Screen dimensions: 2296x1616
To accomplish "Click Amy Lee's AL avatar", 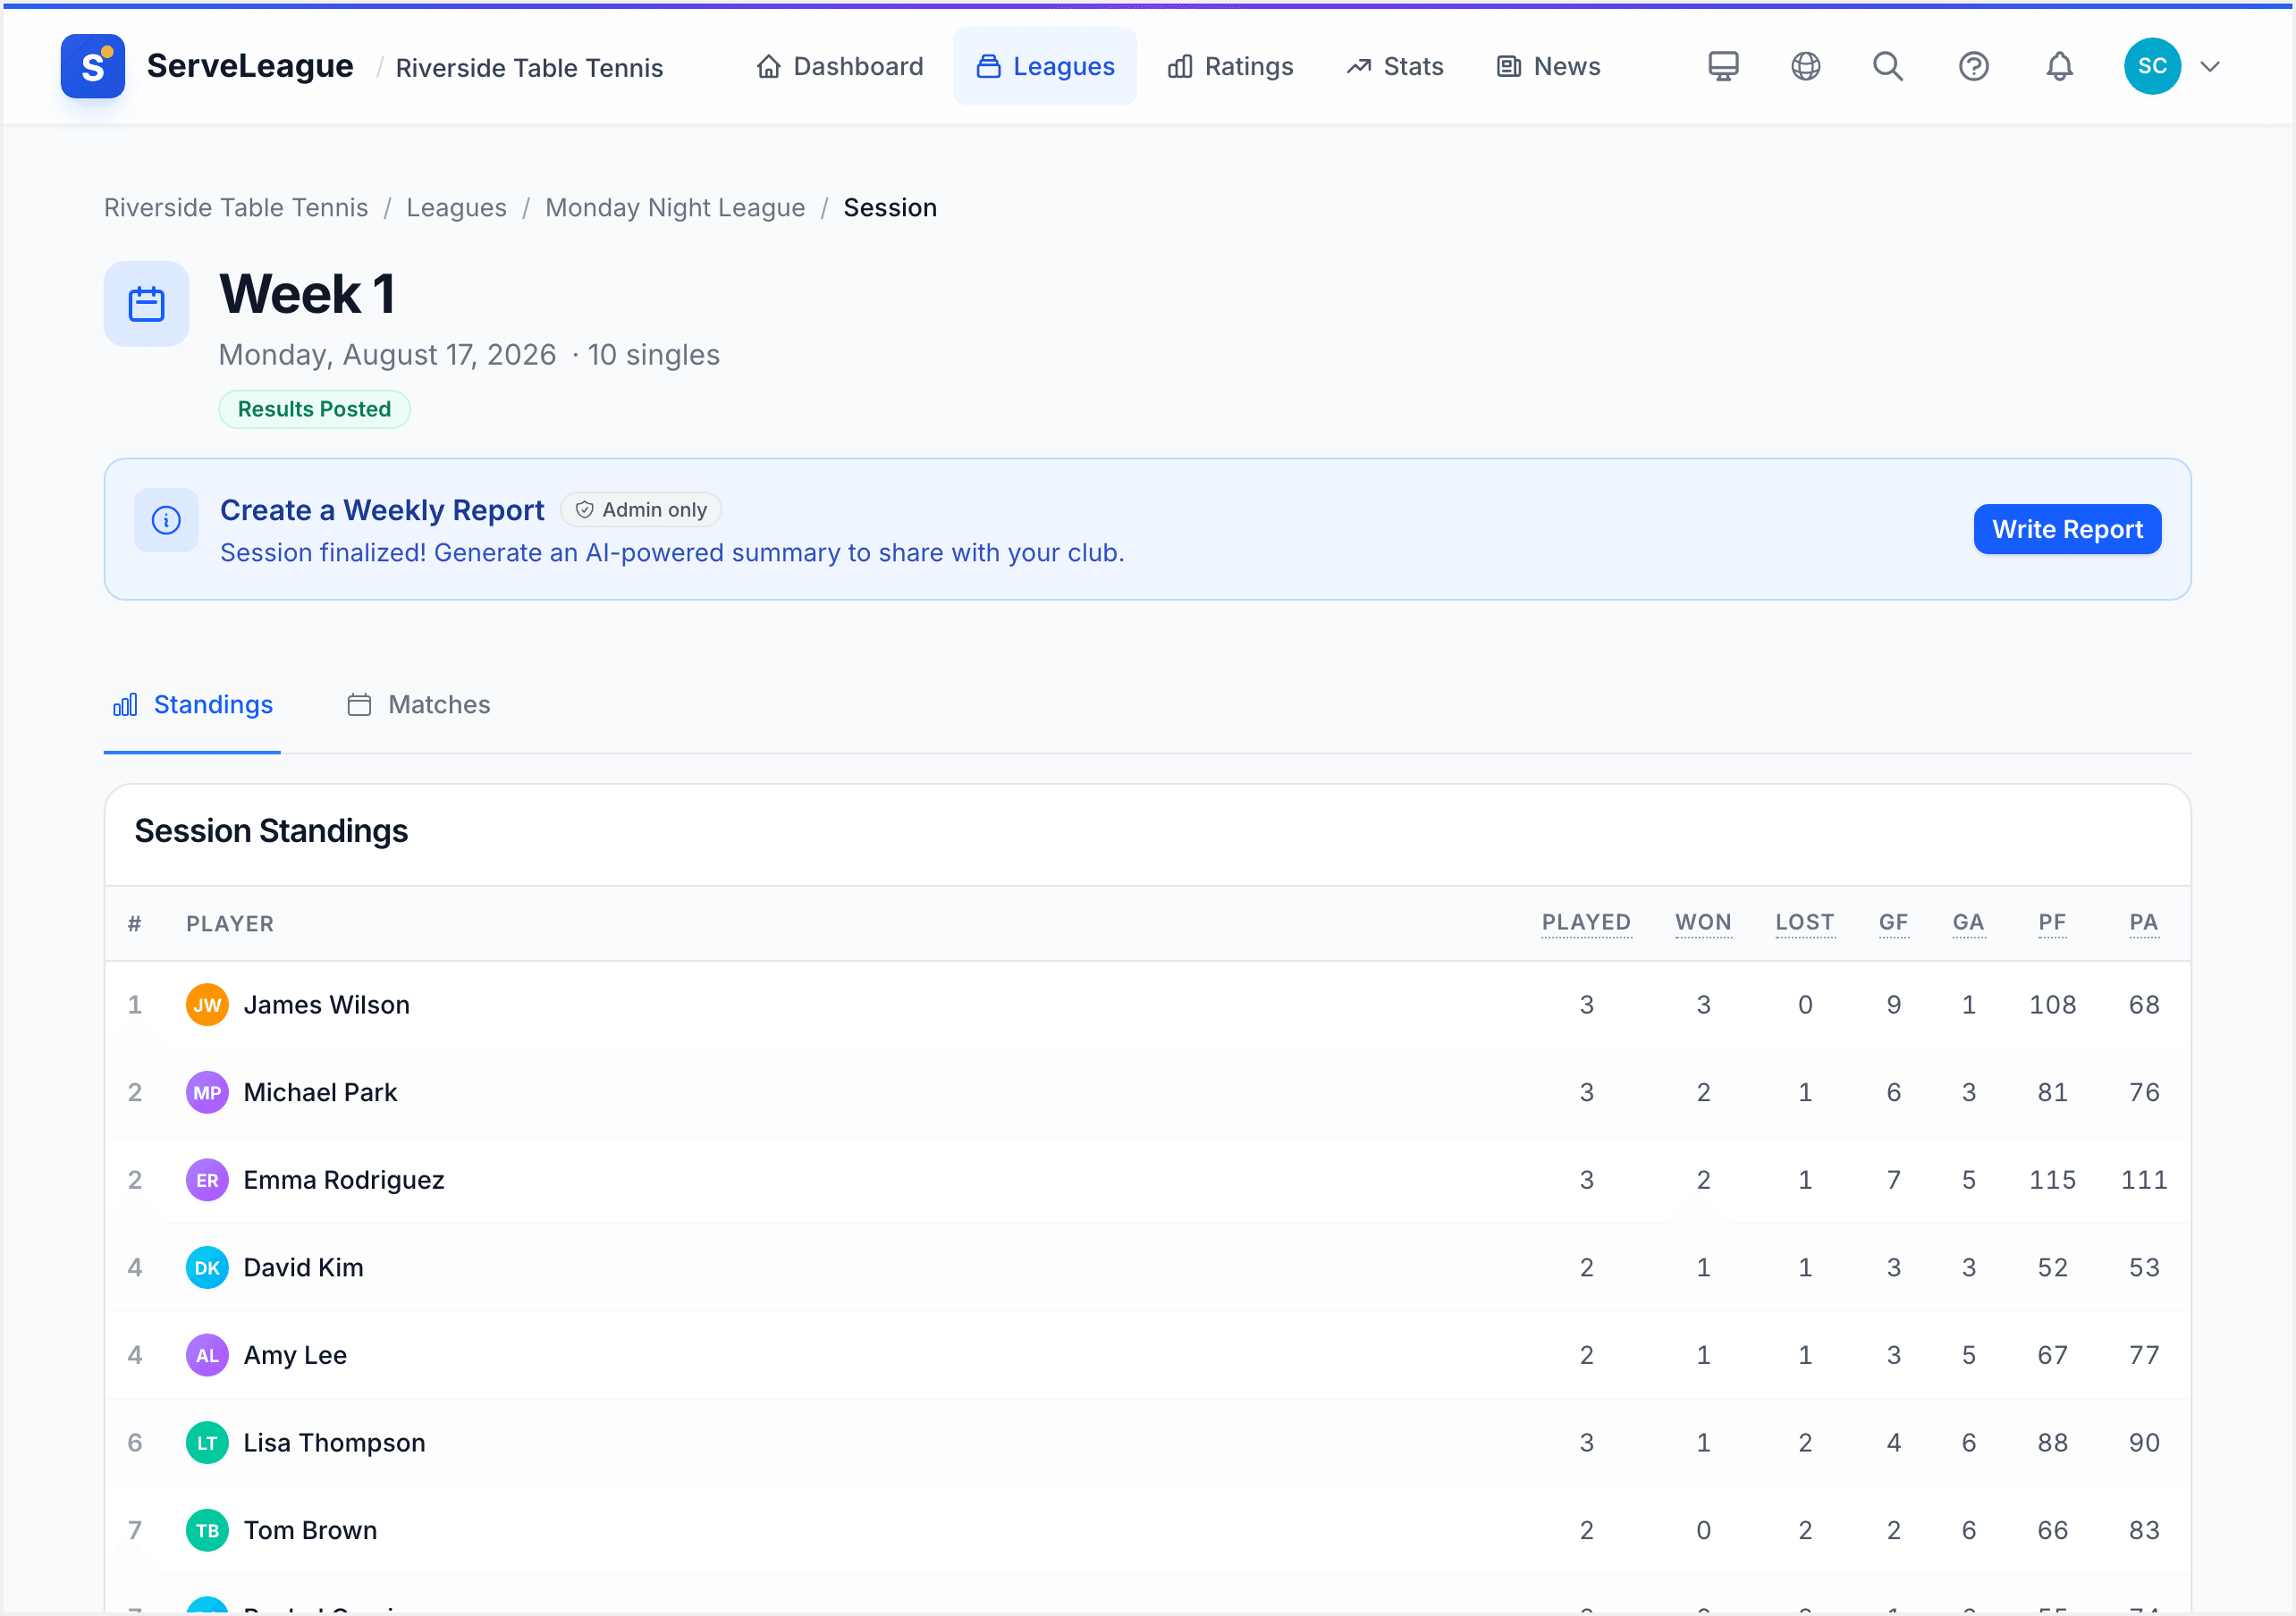I will (207, 1355).
